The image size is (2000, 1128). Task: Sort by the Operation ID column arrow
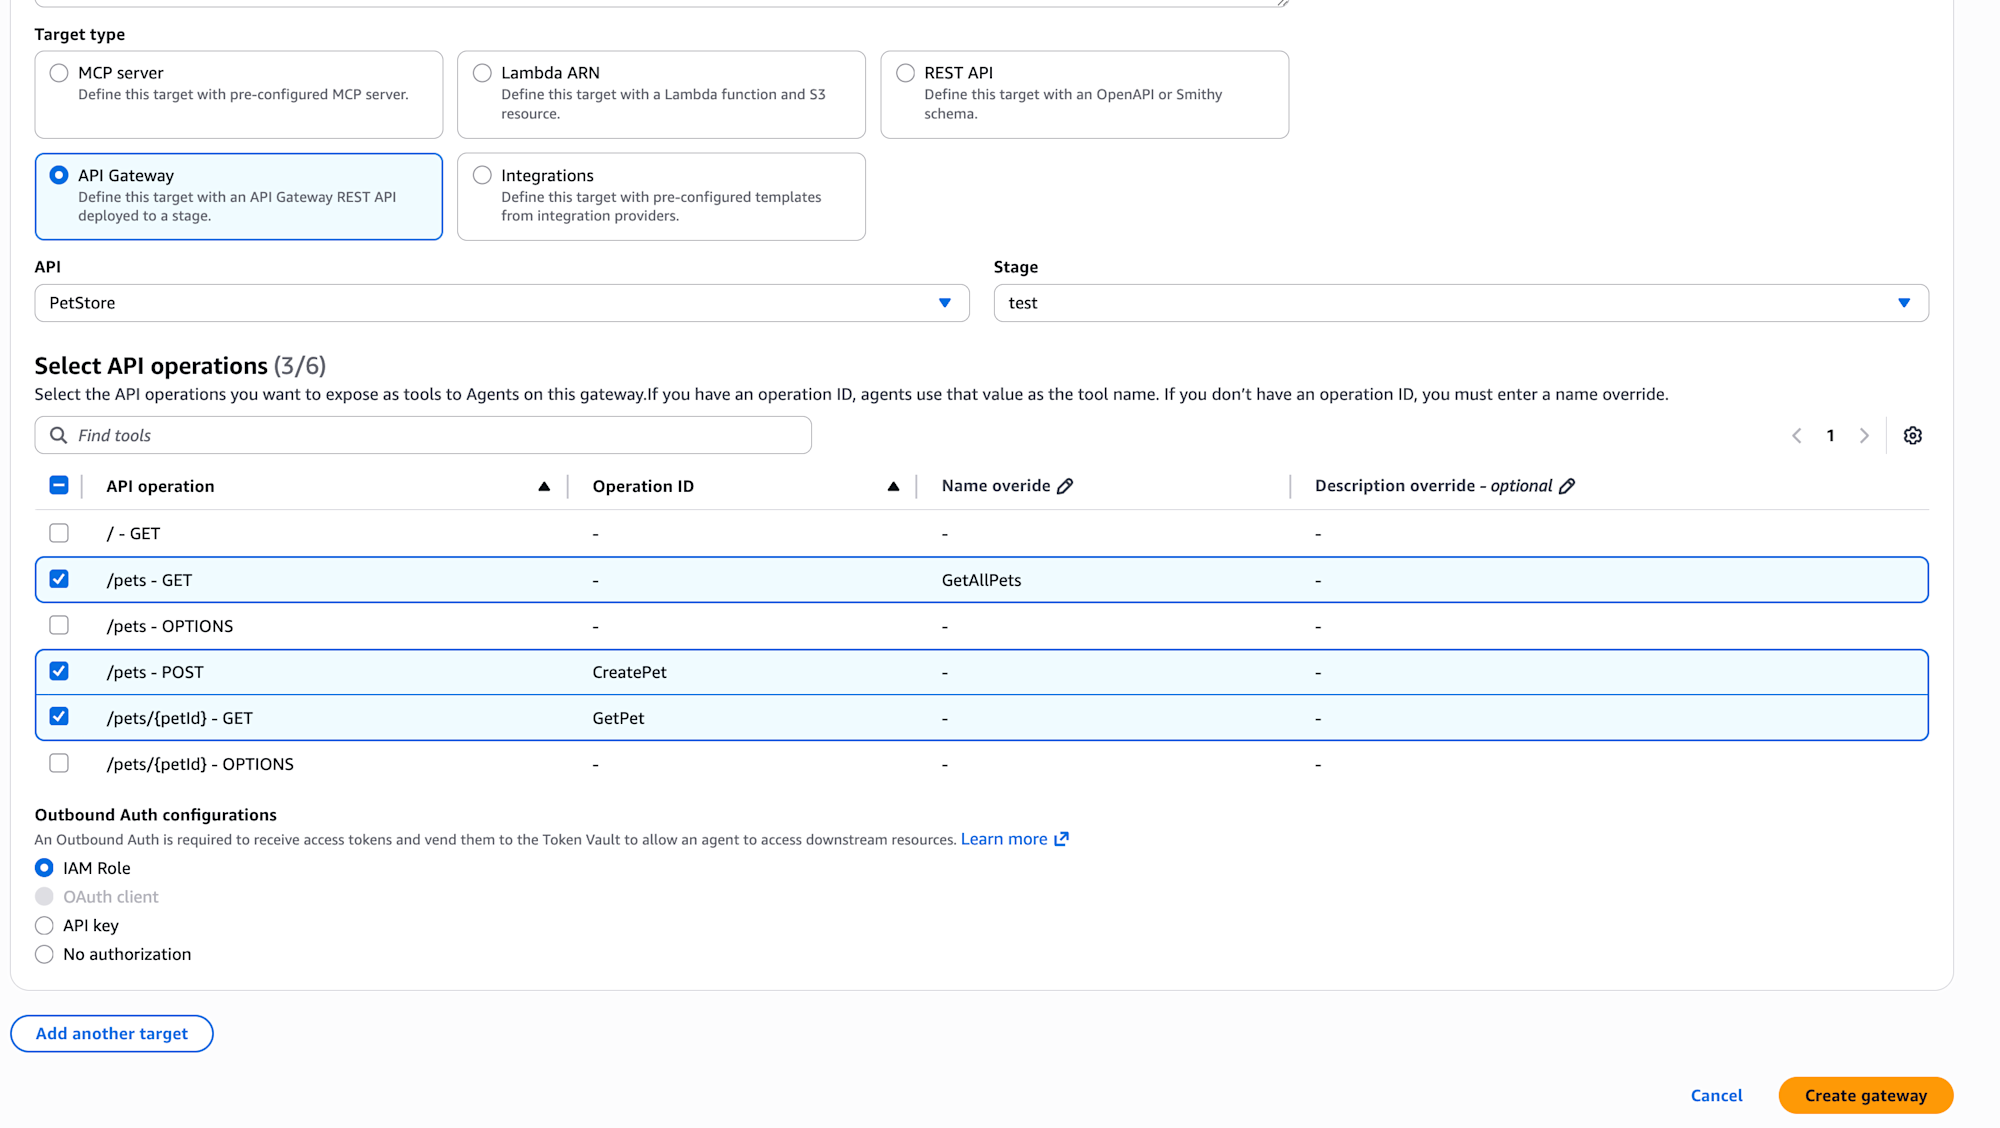point(893,487)
